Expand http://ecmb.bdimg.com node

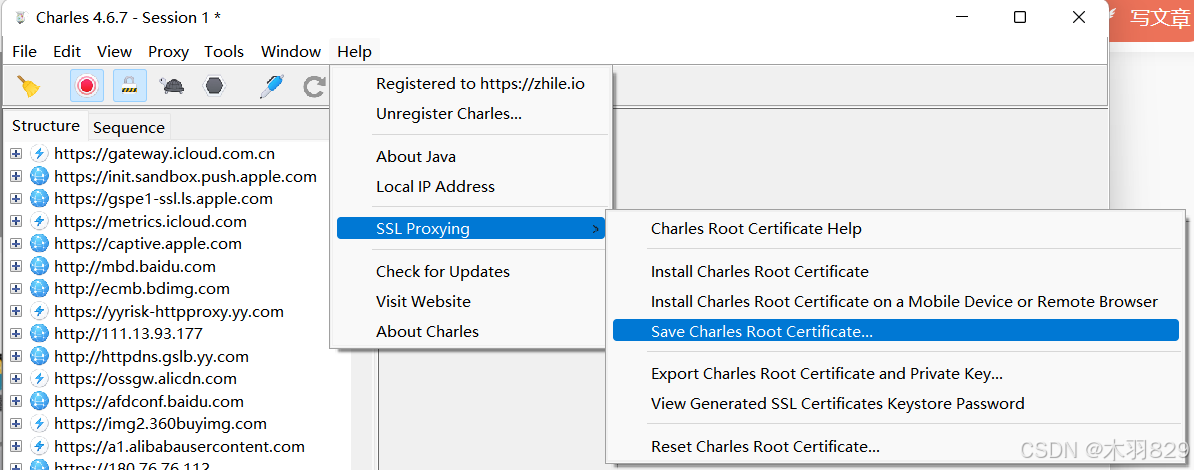15,289
